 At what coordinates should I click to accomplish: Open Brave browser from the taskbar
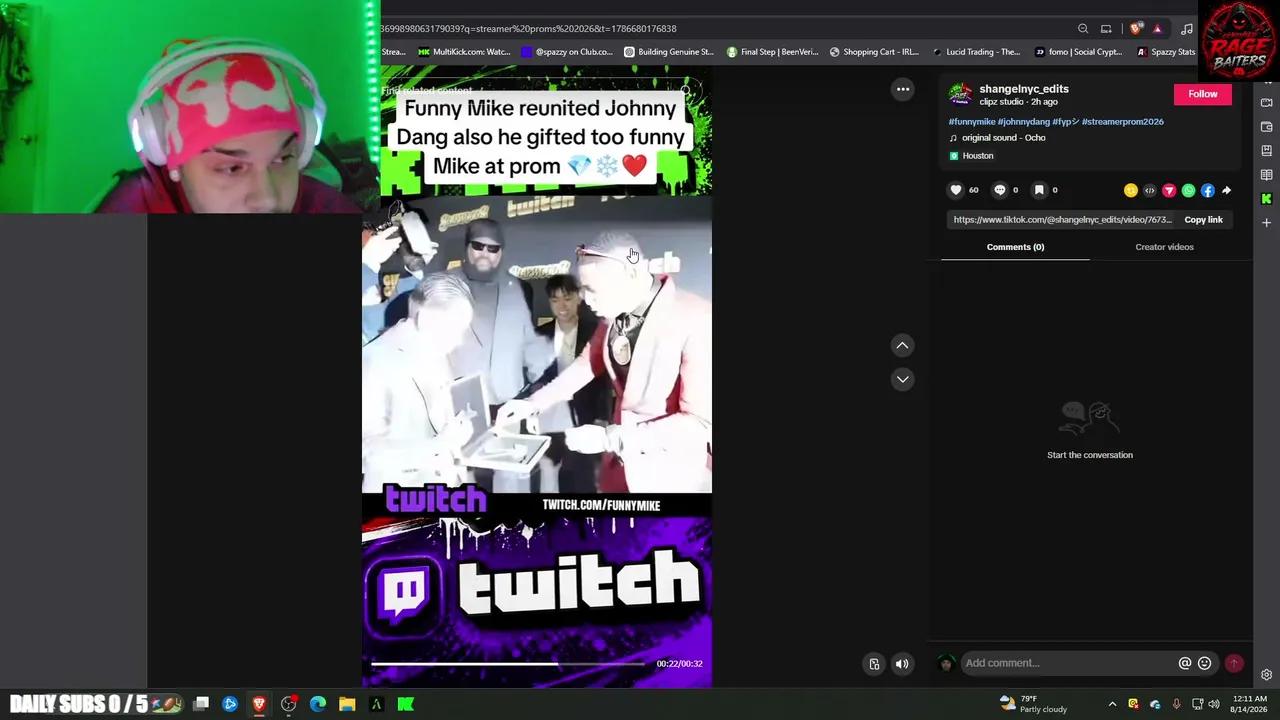click(259, 704)
